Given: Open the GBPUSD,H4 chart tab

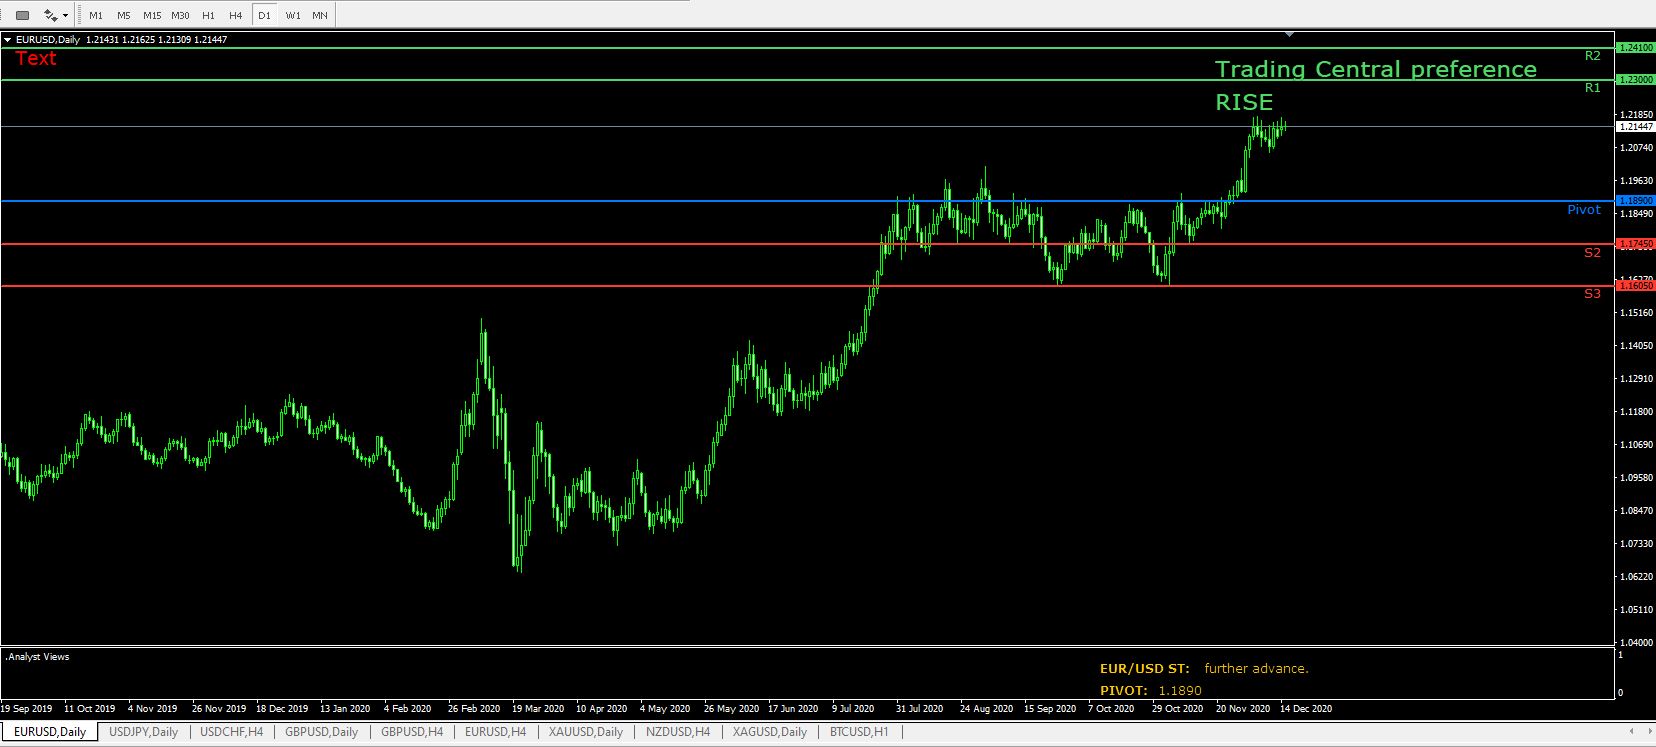Looking at the screenshot, I should pyautogui.click(x=412, y=731).
